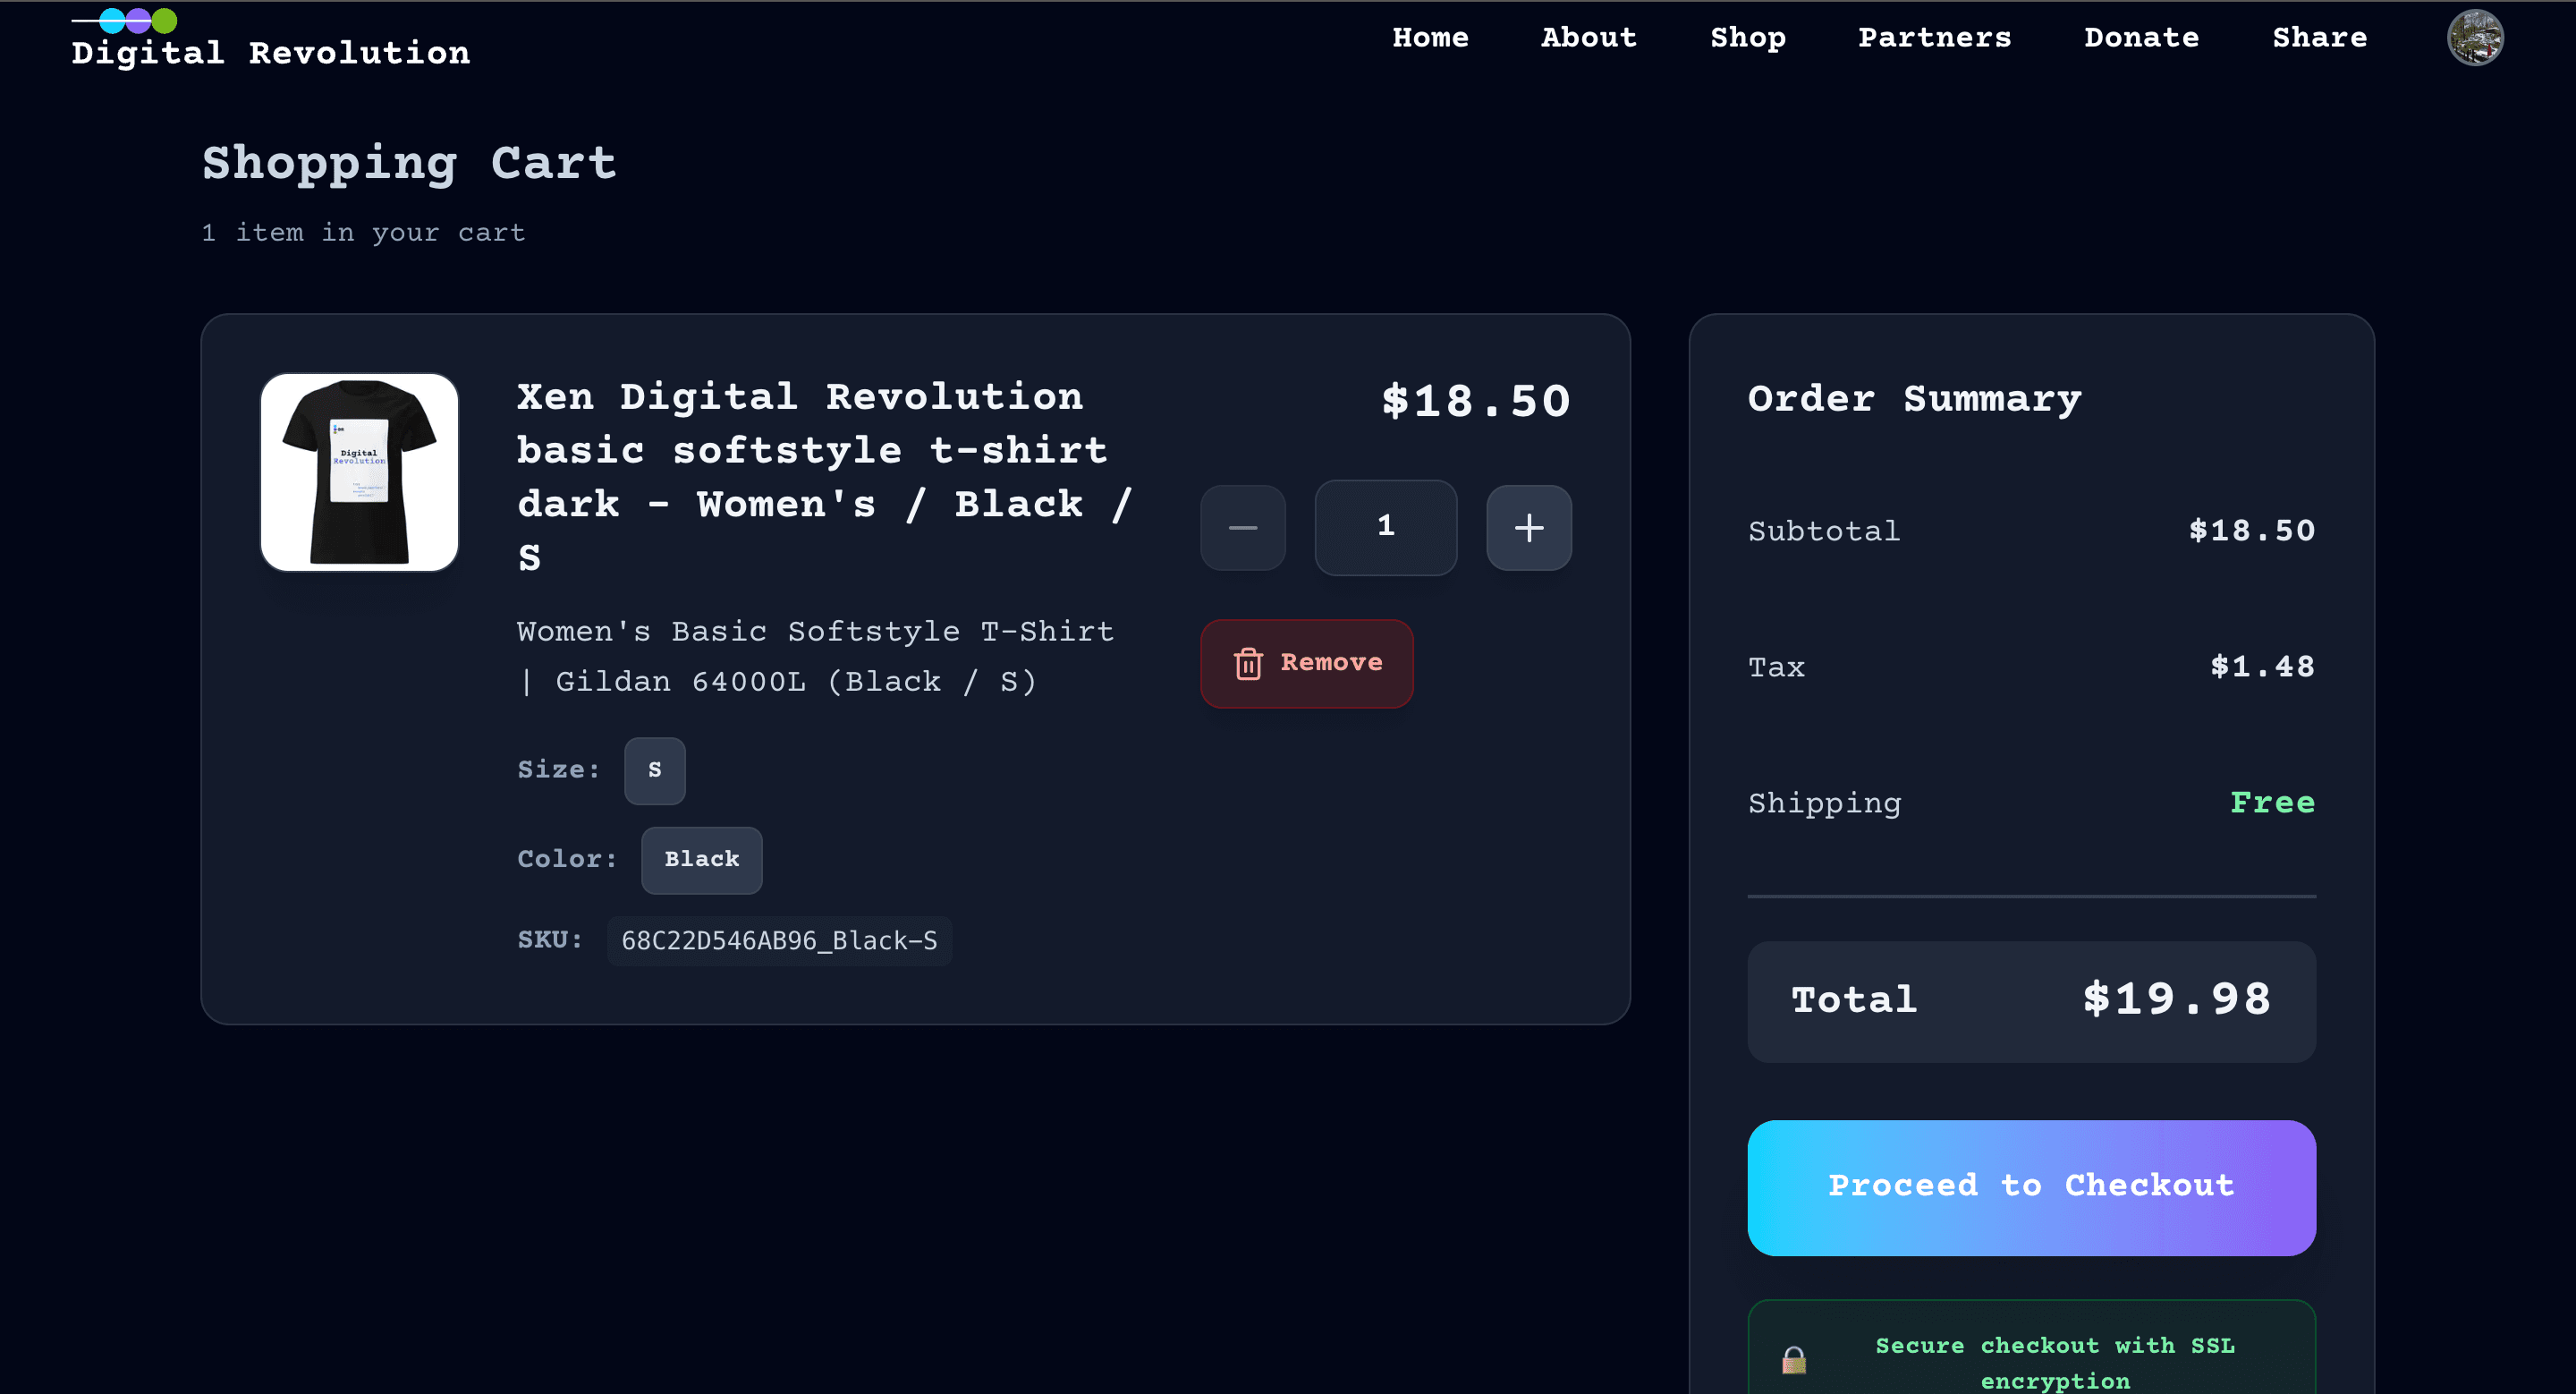Click the Black color badge
2576x1394 pixels.
[701, 860]
